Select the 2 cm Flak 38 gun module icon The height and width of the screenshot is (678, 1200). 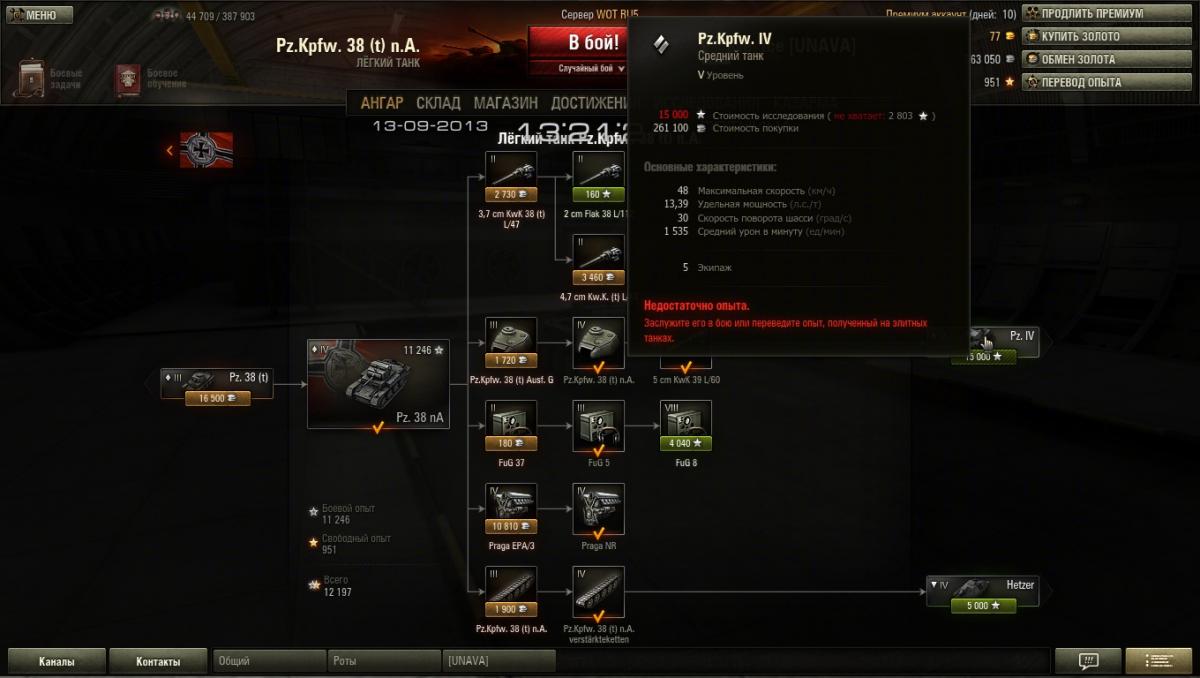point(598,169)
